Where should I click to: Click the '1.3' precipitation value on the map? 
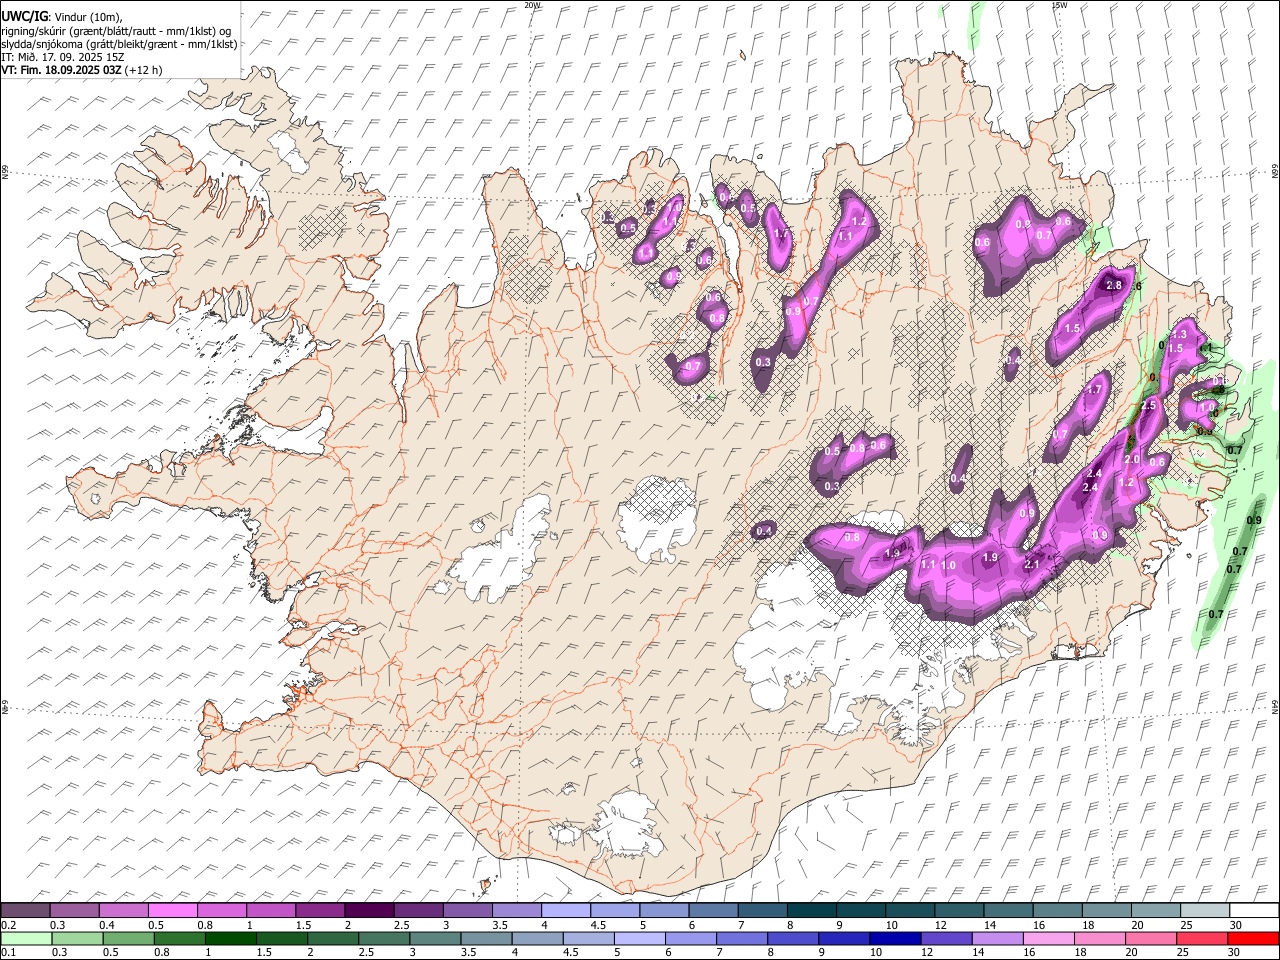coord(1179,335)
